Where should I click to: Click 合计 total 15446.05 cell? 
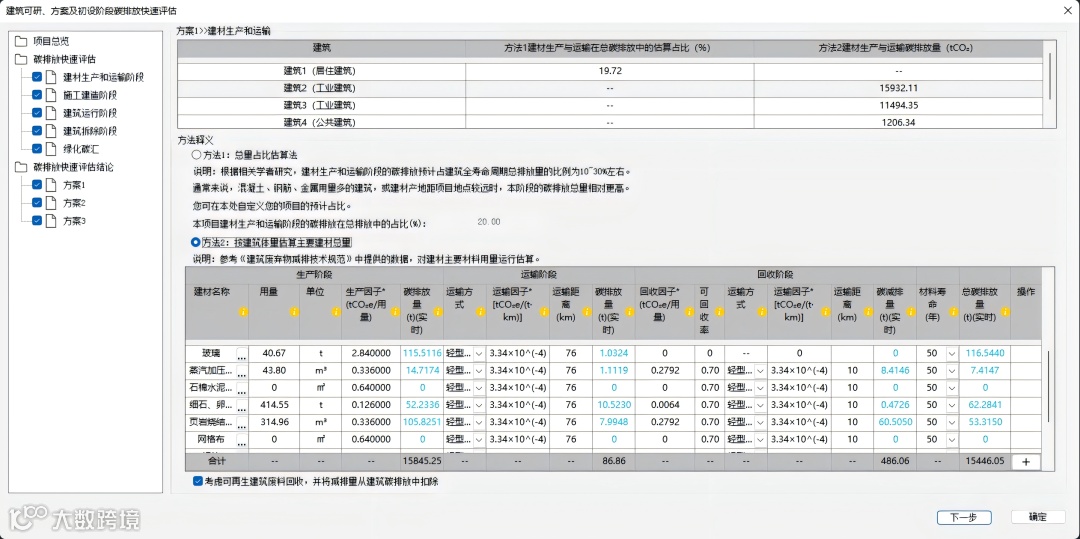pos(984,462)
